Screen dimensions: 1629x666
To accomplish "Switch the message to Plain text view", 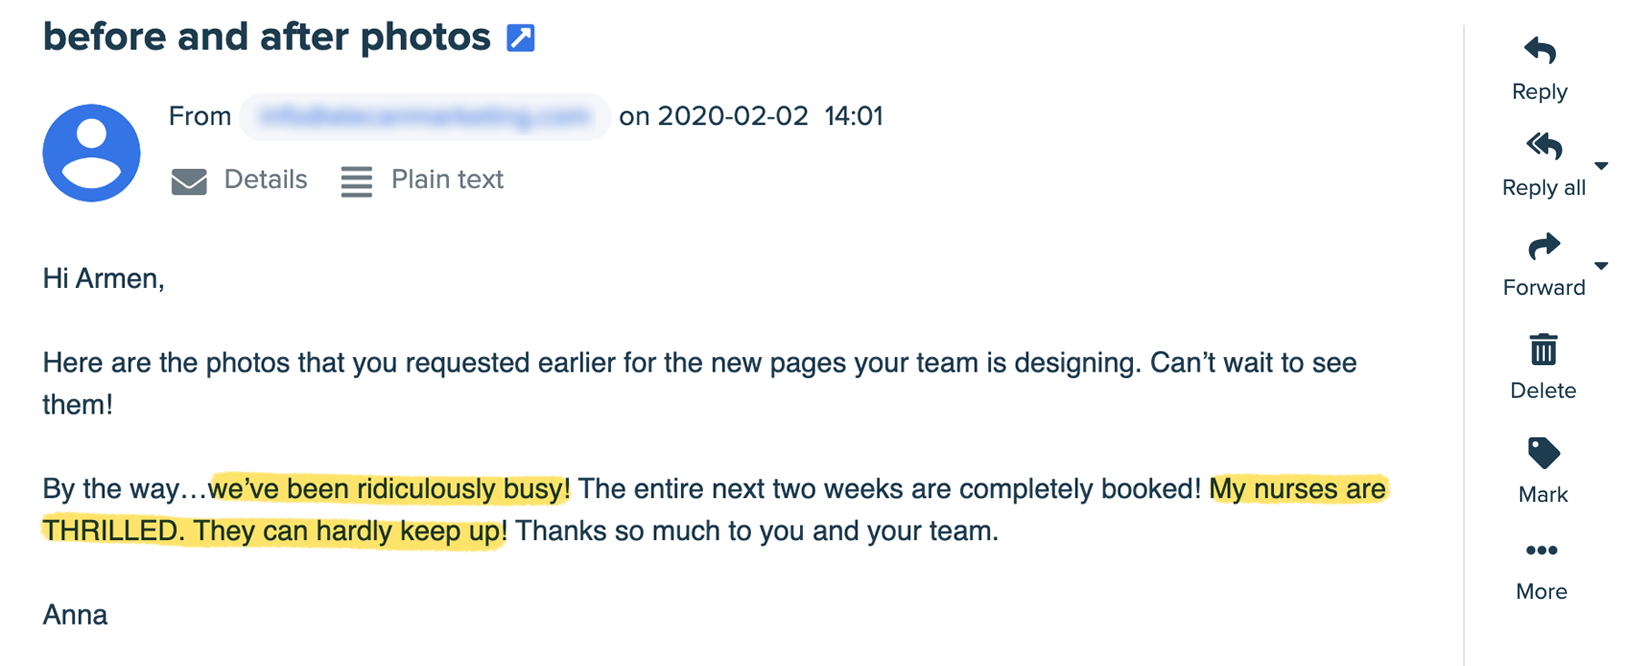I will click(447, 180).
